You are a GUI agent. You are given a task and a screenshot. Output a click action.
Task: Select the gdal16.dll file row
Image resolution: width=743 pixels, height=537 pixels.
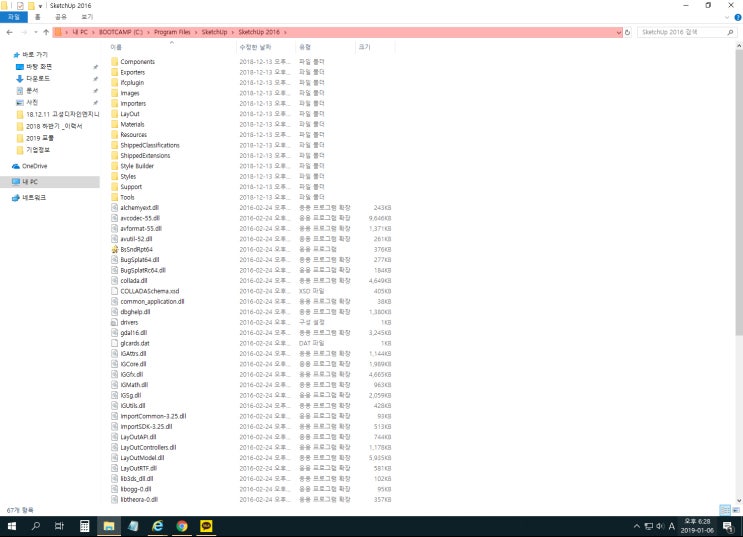(x=251, y=333)
